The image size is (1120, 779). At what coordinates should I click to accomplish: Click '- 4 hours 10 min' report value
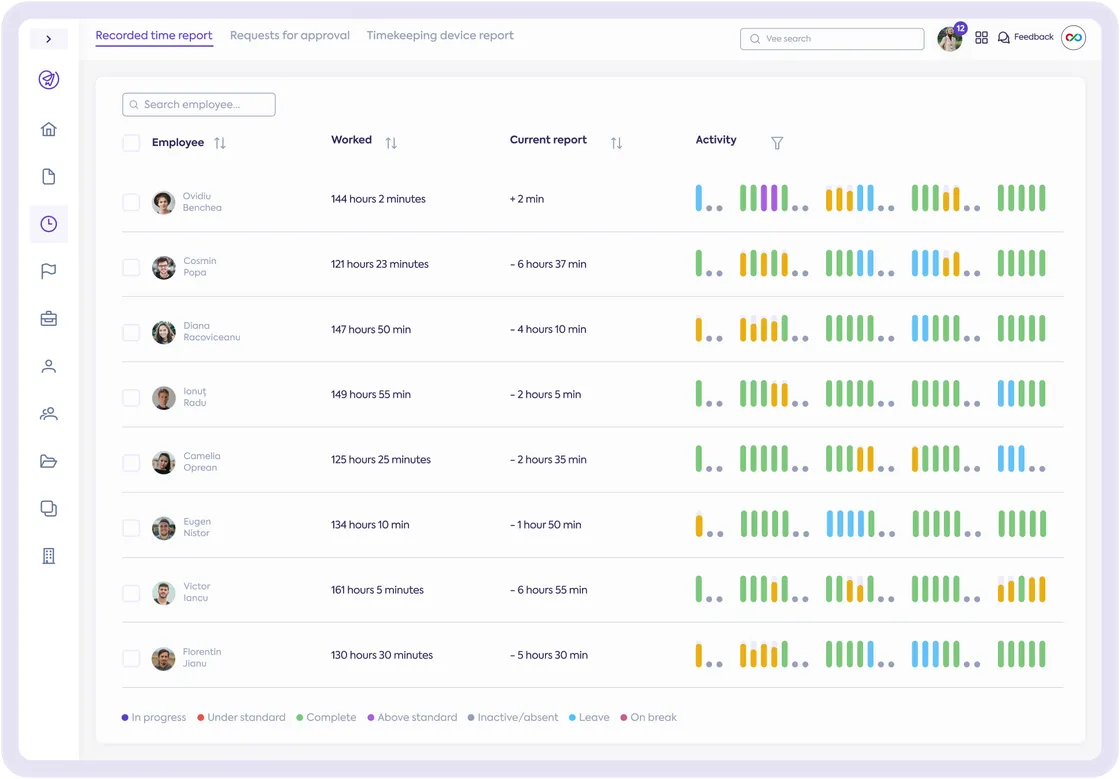(x=548, y=329)
